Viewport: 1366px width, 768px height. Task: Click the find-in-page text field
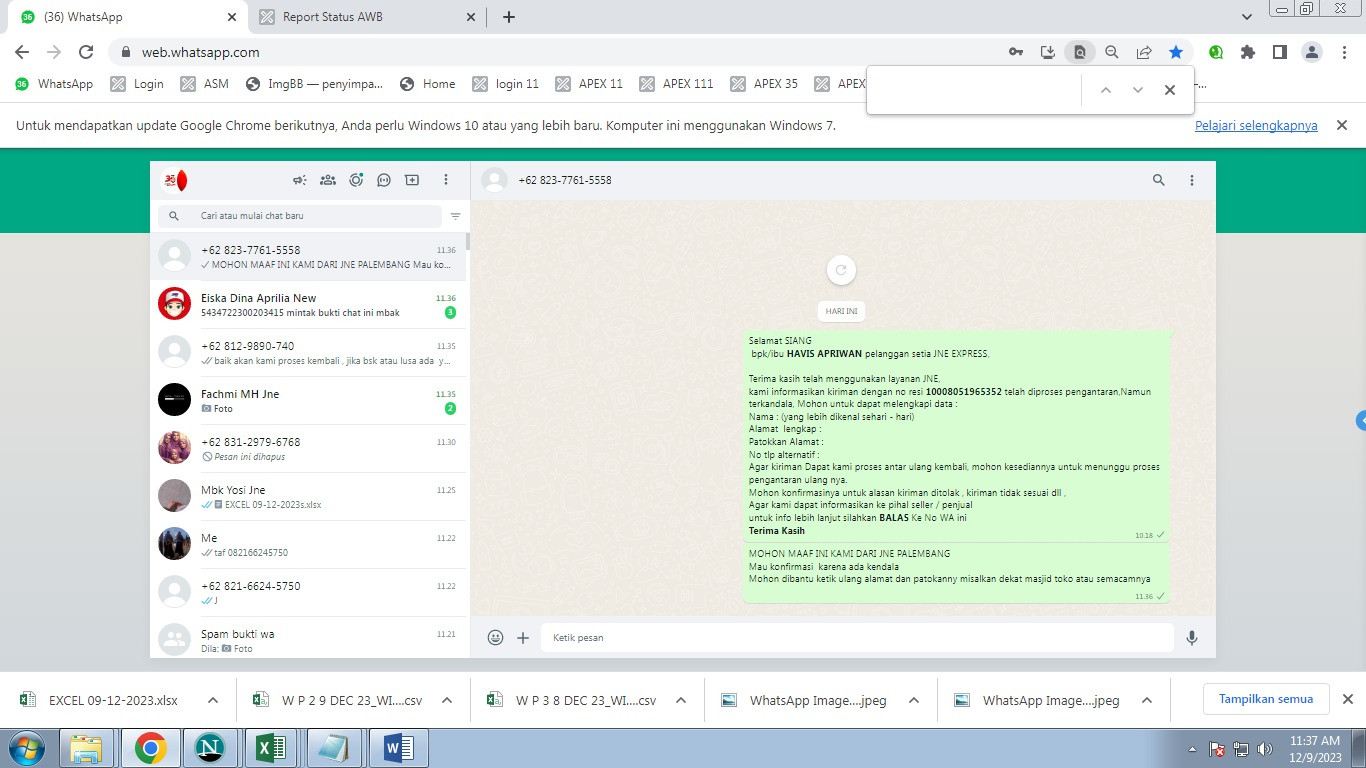(975, 90)
